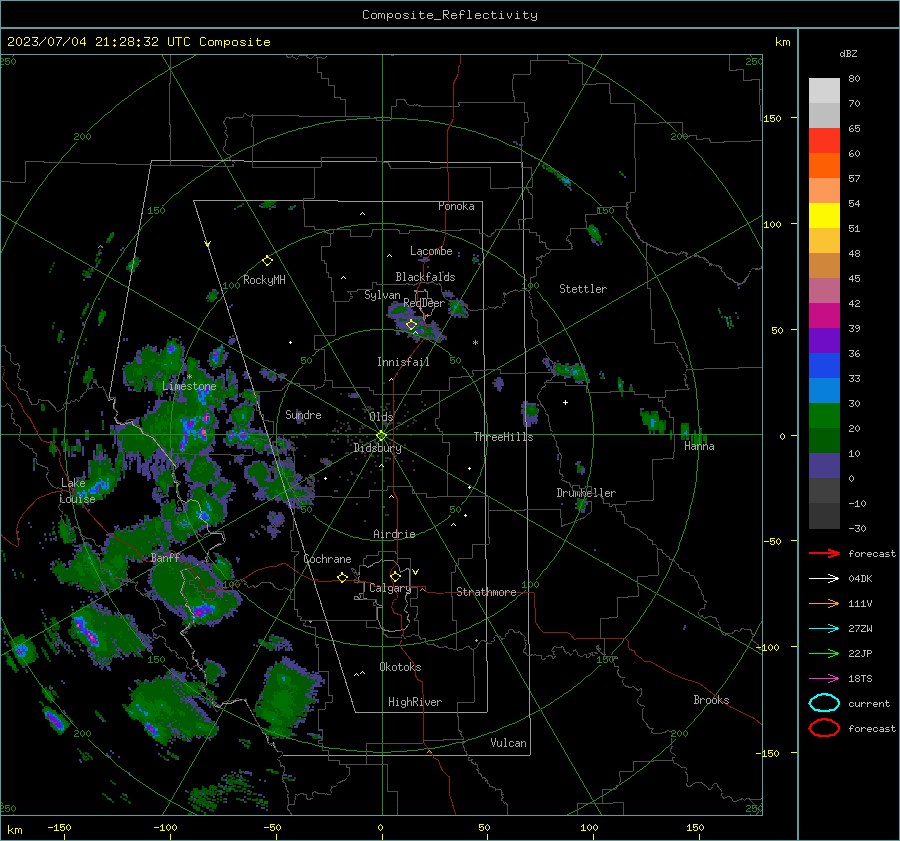Click the yellow diamond marker near Cochrane

click(342, 577)
